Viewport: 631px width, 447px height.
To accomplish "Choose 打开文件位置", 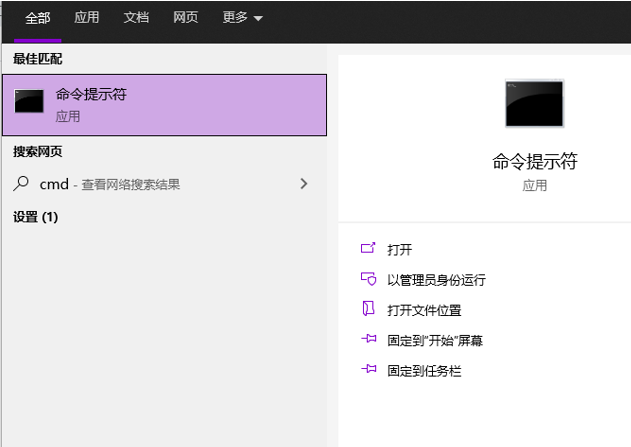I will (424, 310).
